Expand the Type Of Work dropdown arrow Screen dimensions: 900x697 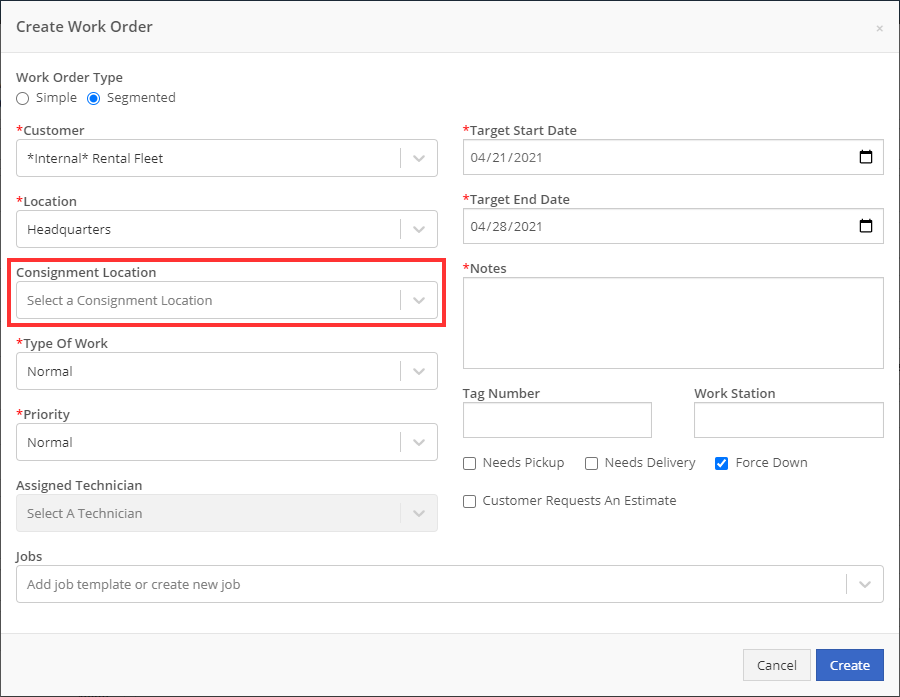(x=419, y=371)
